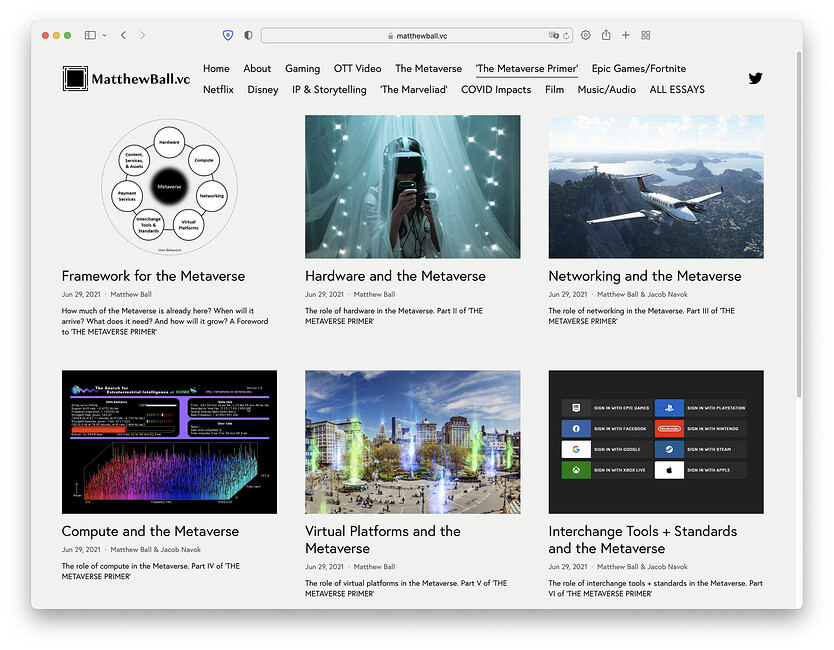Toggle the Safari sidebar icon
Image resolution: width=834 pixels, height=650 pixels.
click(90, 35)
